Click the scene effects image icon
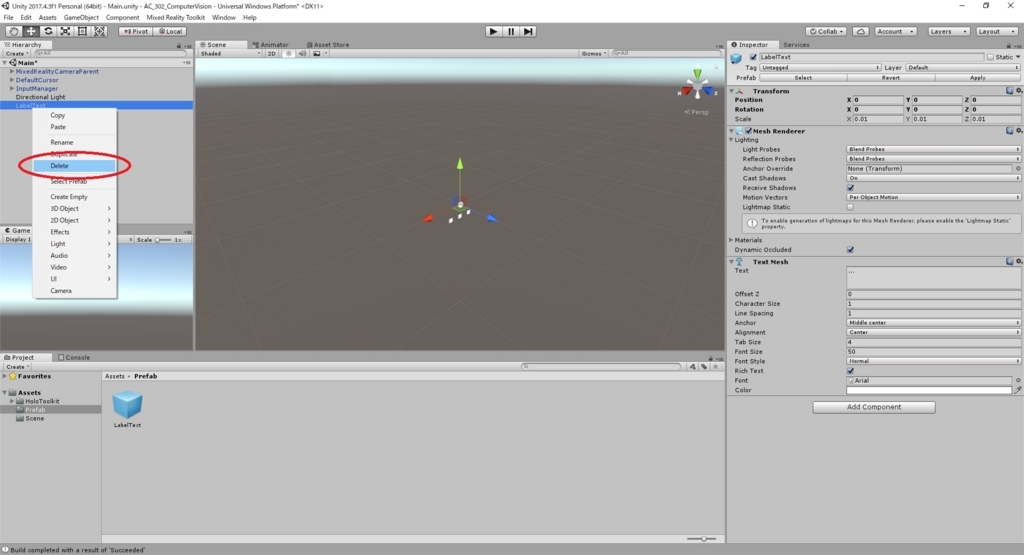 (x=317, y=54)
